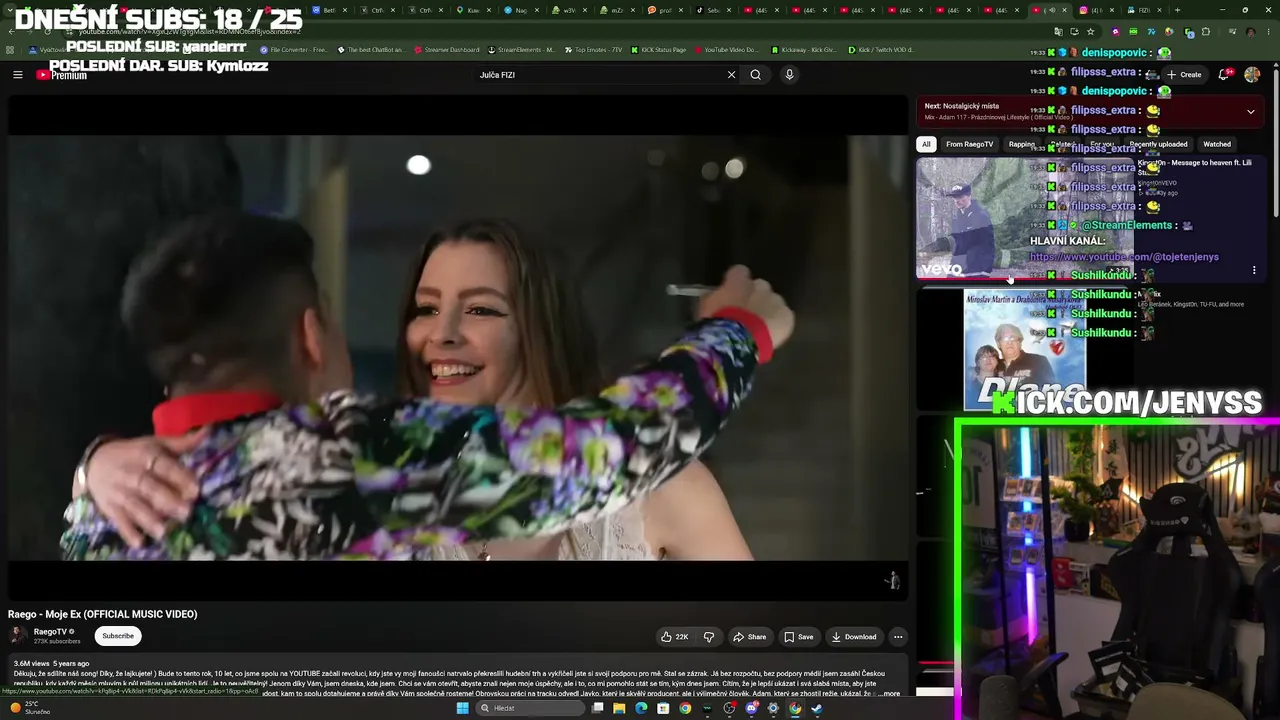Screen dimensions: 1280x720
Task: Click the taskbar Hledat search box
Action: [529, 708]
